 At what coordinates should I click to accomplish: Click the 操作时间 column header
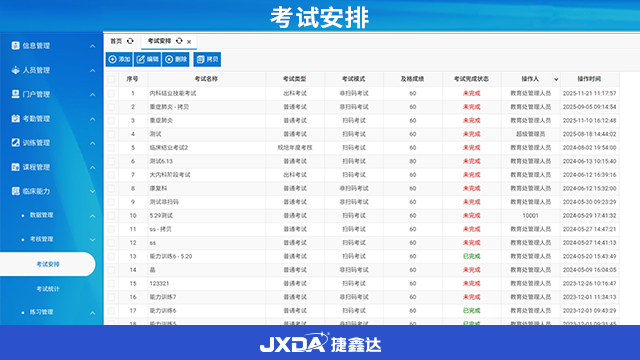click(x=589, y=79)
